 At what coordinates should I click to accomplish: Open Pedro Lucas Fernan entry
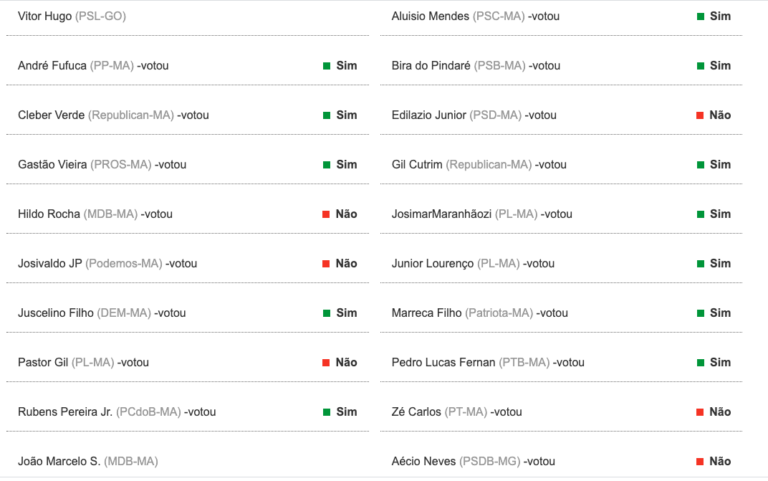[443, 362]
